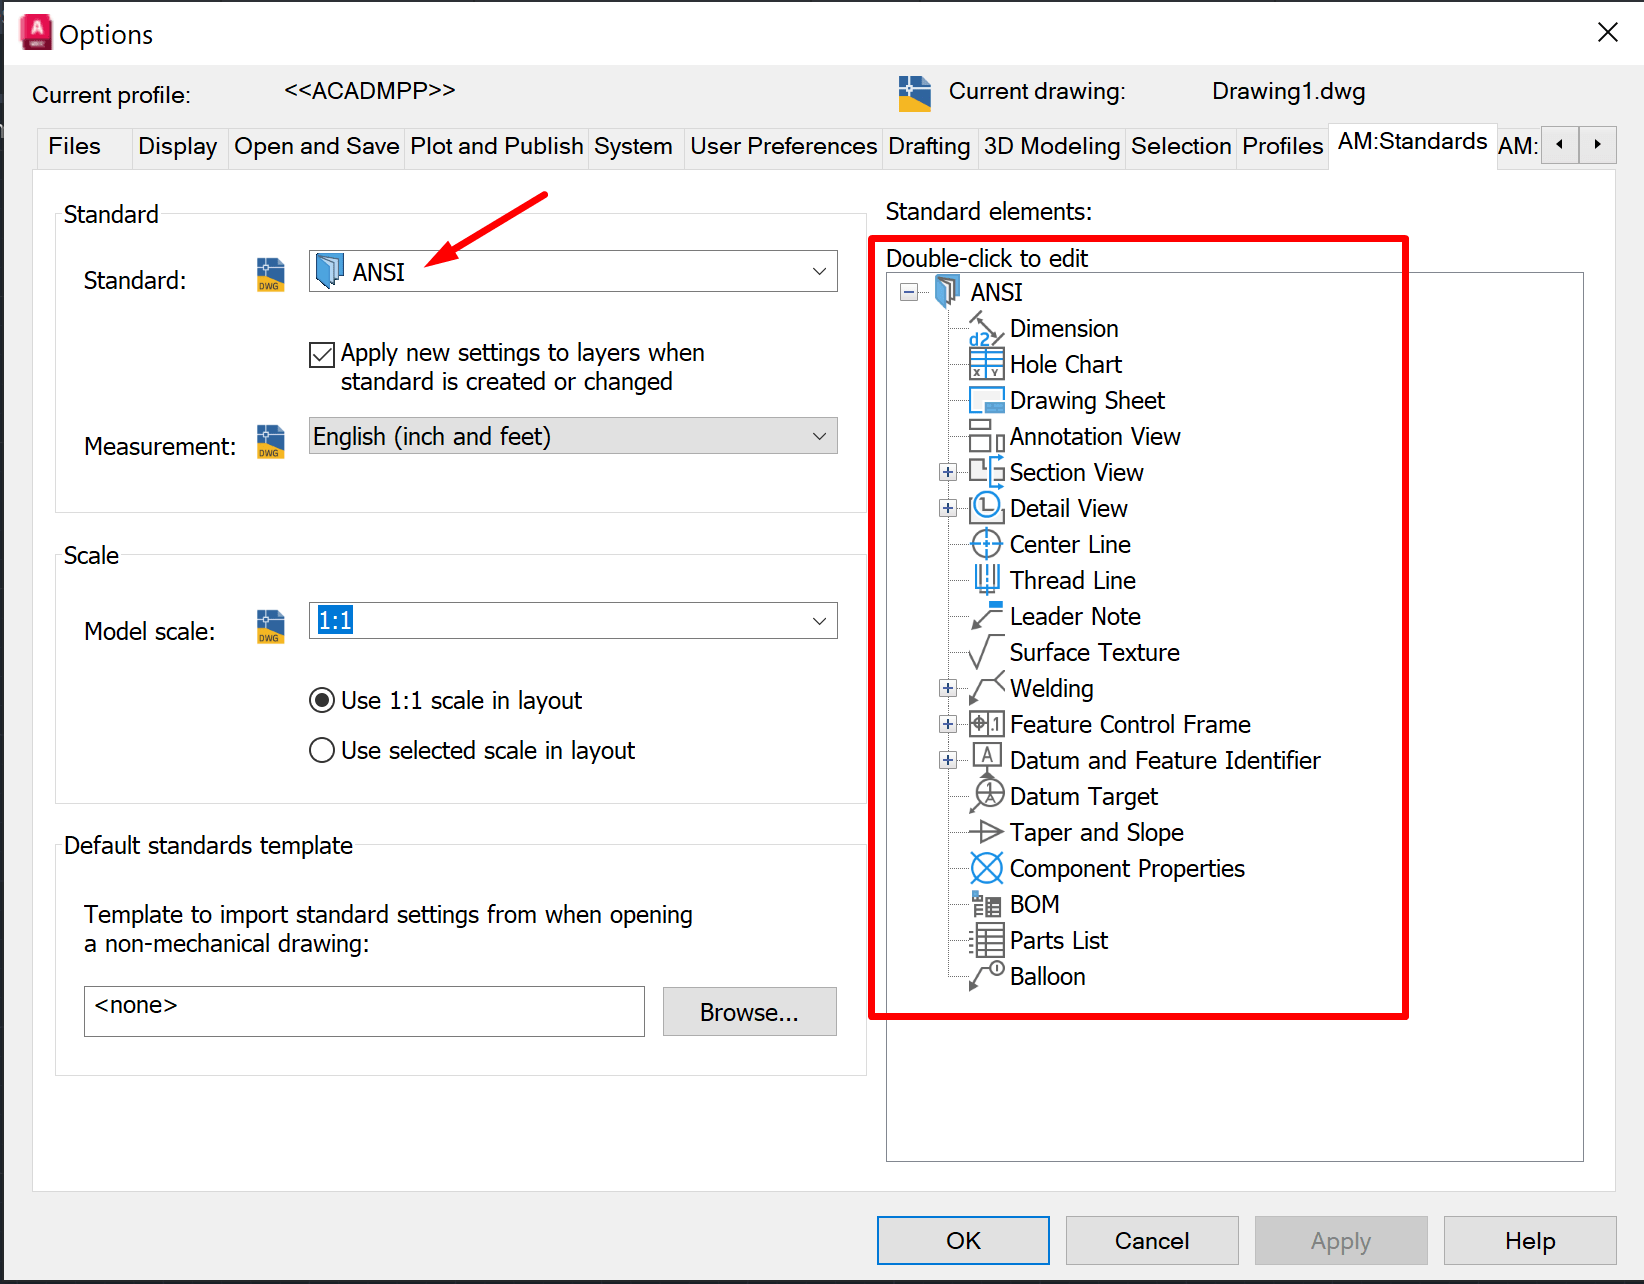This screenshot has height=1284, width=1644.
Task: Click the Thread Line icon
Action: pos(986,580)
